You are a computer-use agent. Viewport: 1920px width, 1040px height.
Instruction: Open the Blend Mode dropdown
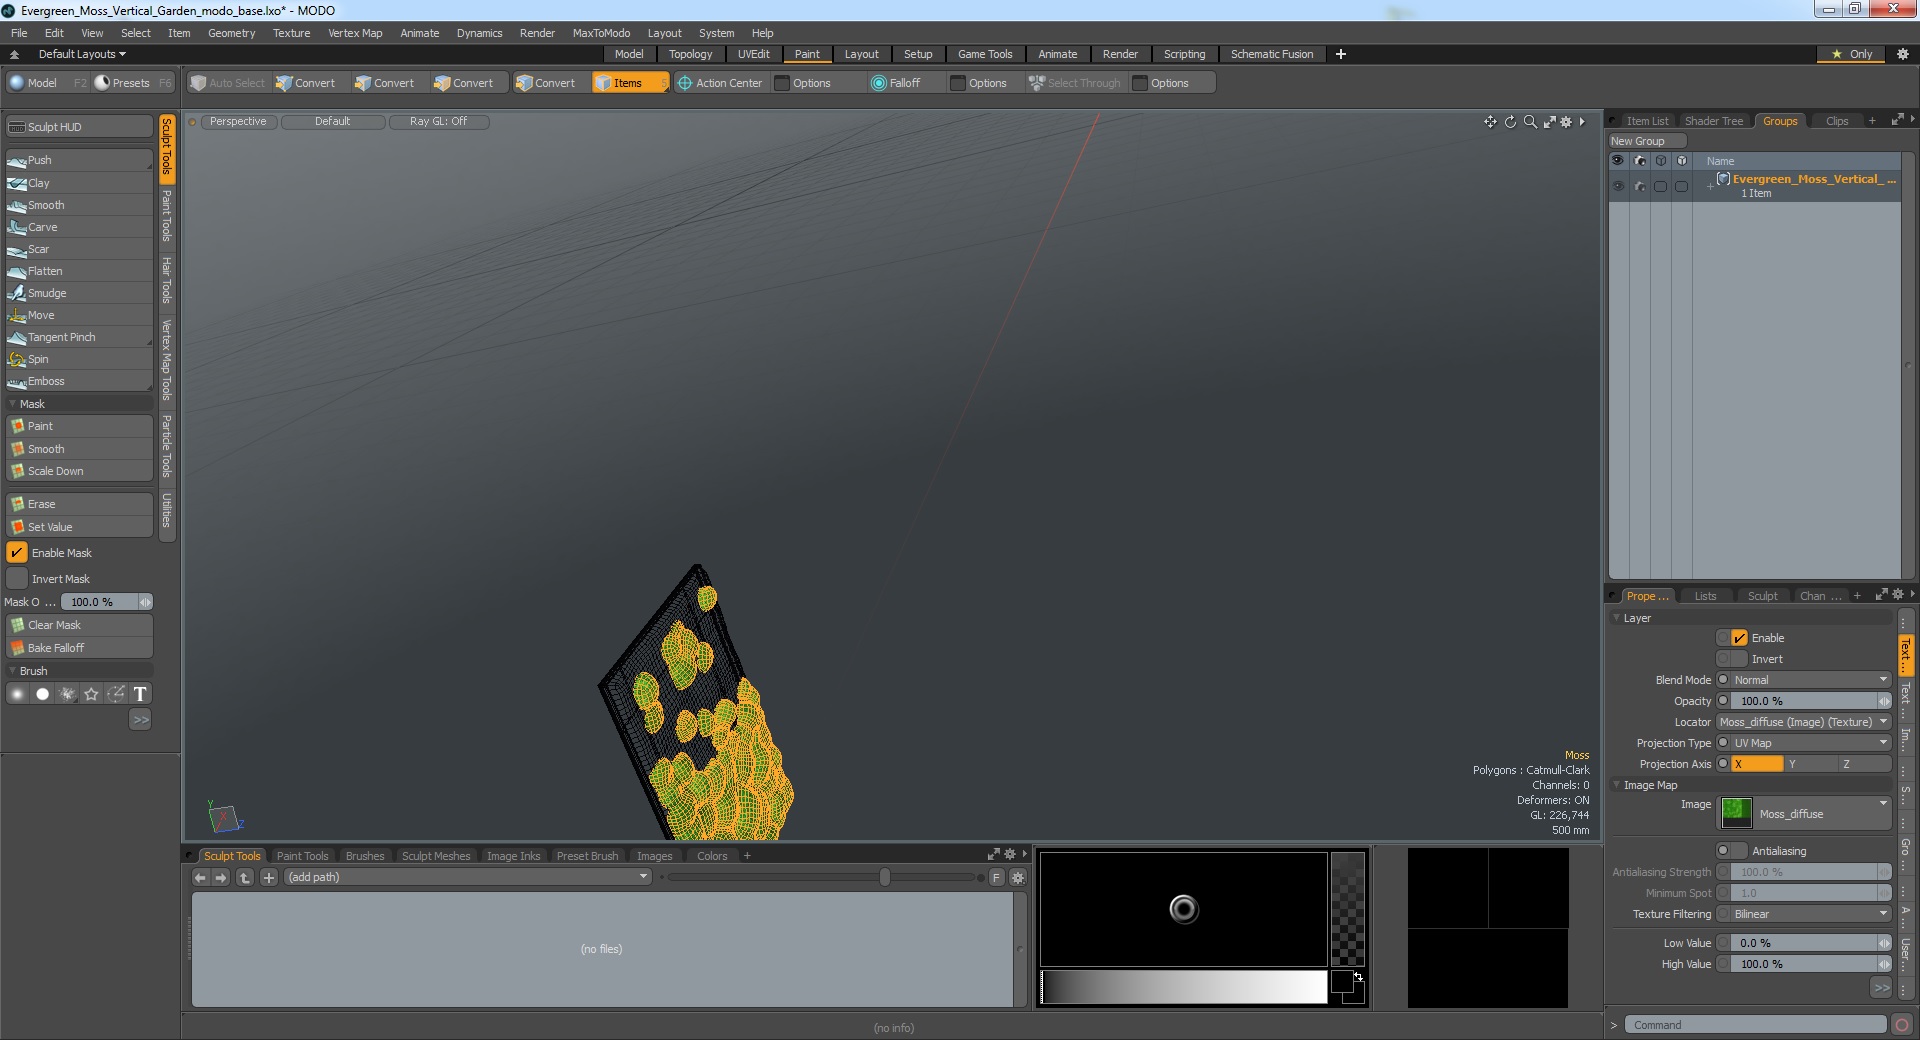pos(1811,680)
